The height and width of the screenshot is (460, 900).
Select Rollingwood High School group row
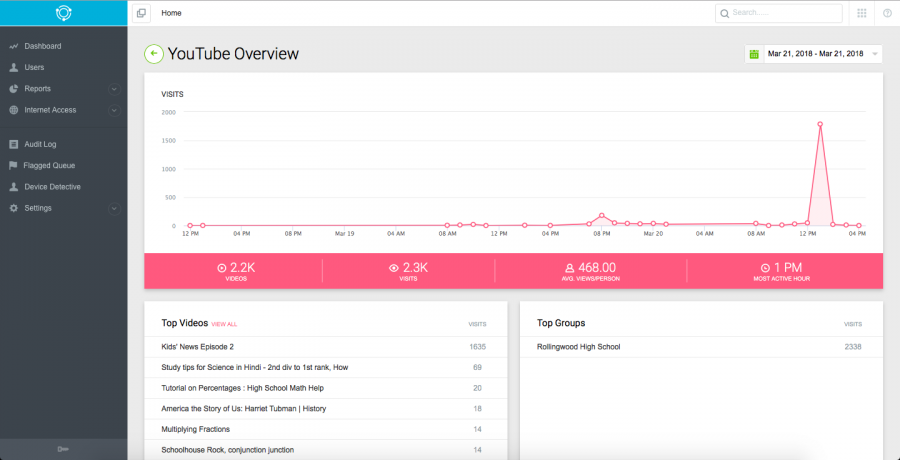pos(701,347)
